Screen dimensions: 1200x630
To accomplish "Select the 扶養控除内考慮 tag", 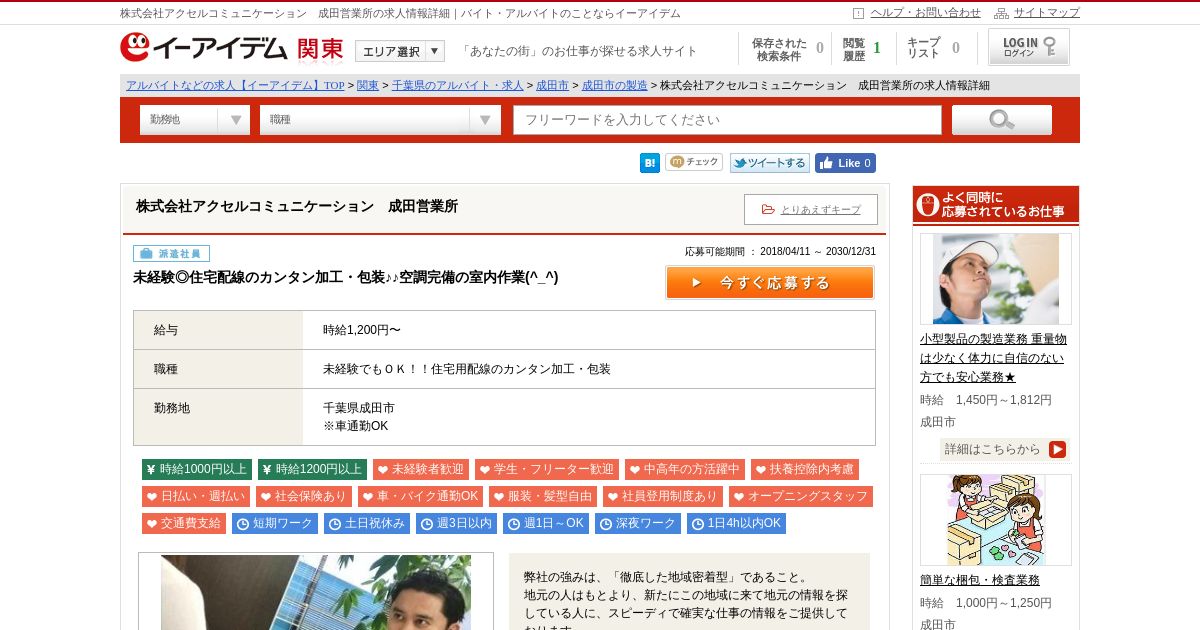I will (x=805, y=469).
